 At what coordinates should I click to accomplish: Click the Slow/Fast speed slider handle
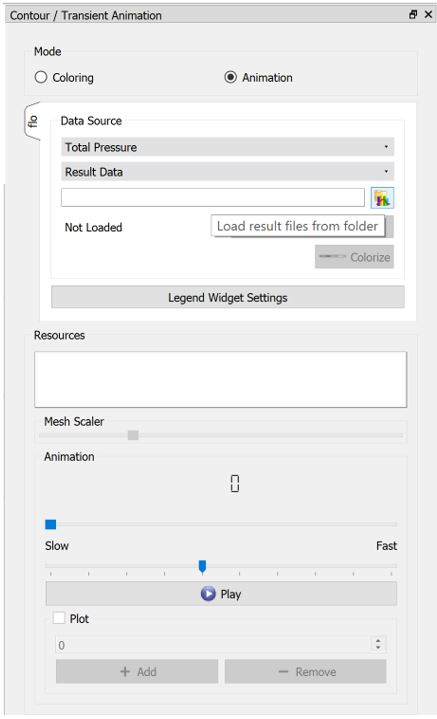tap(202, 566)
